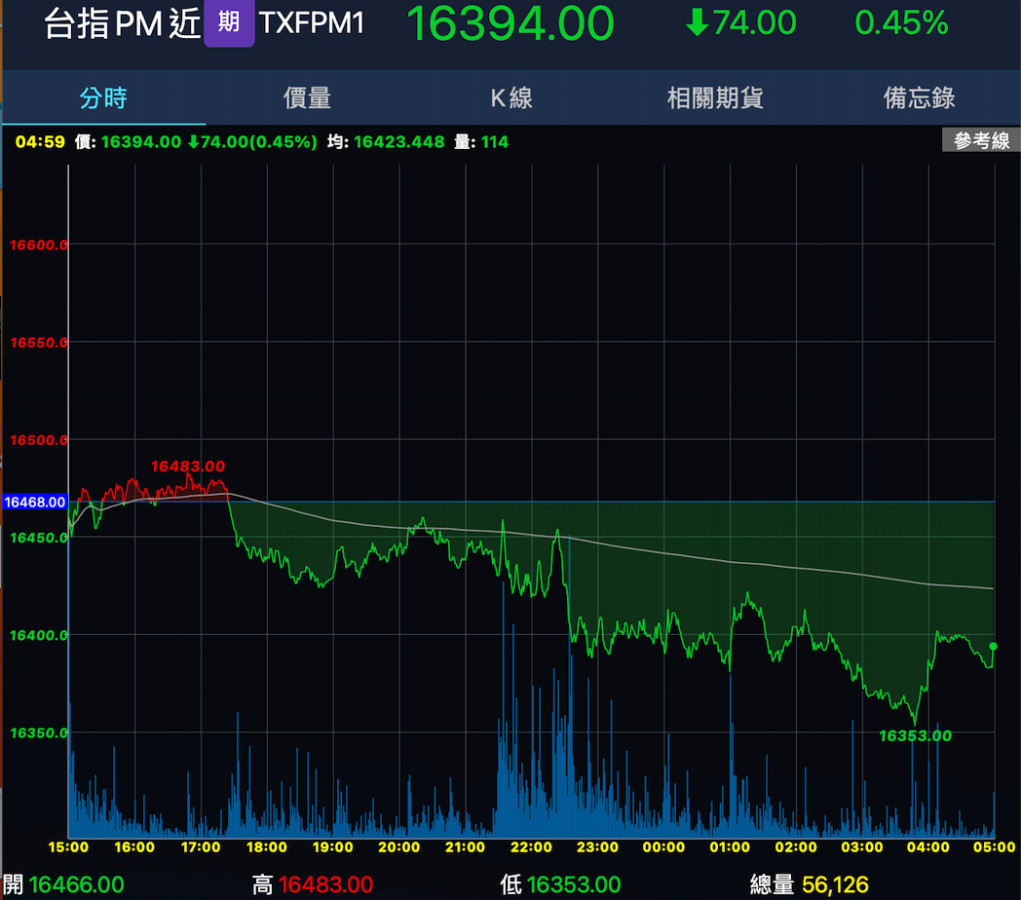Click the 23:00 time axis label
1021x900 pixels.
(598, 847)
